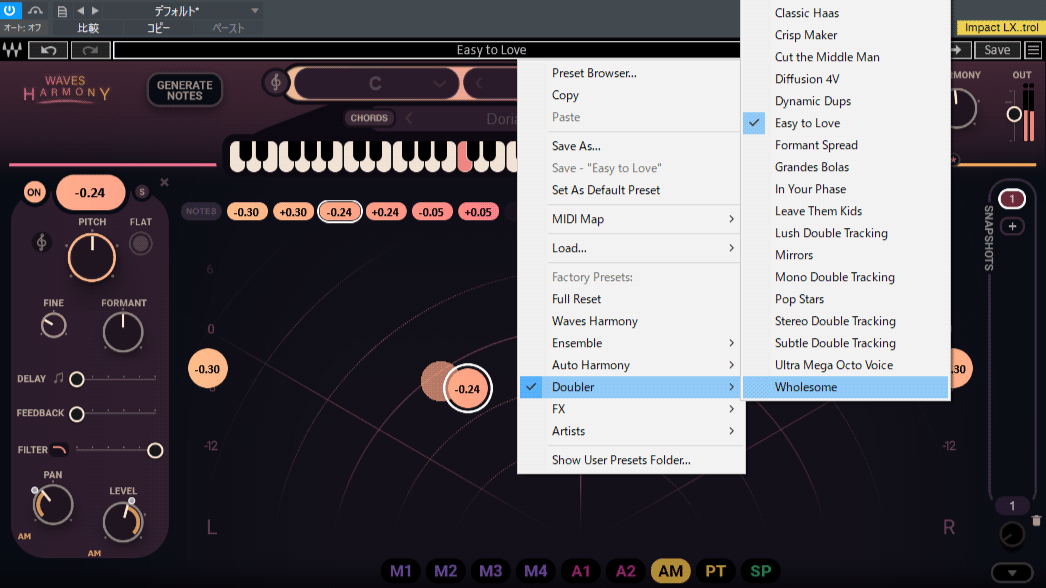Viewport: 1046px width, 588px height.
Task: Click the GENERATE NOTES button
Action: (185, 90)
